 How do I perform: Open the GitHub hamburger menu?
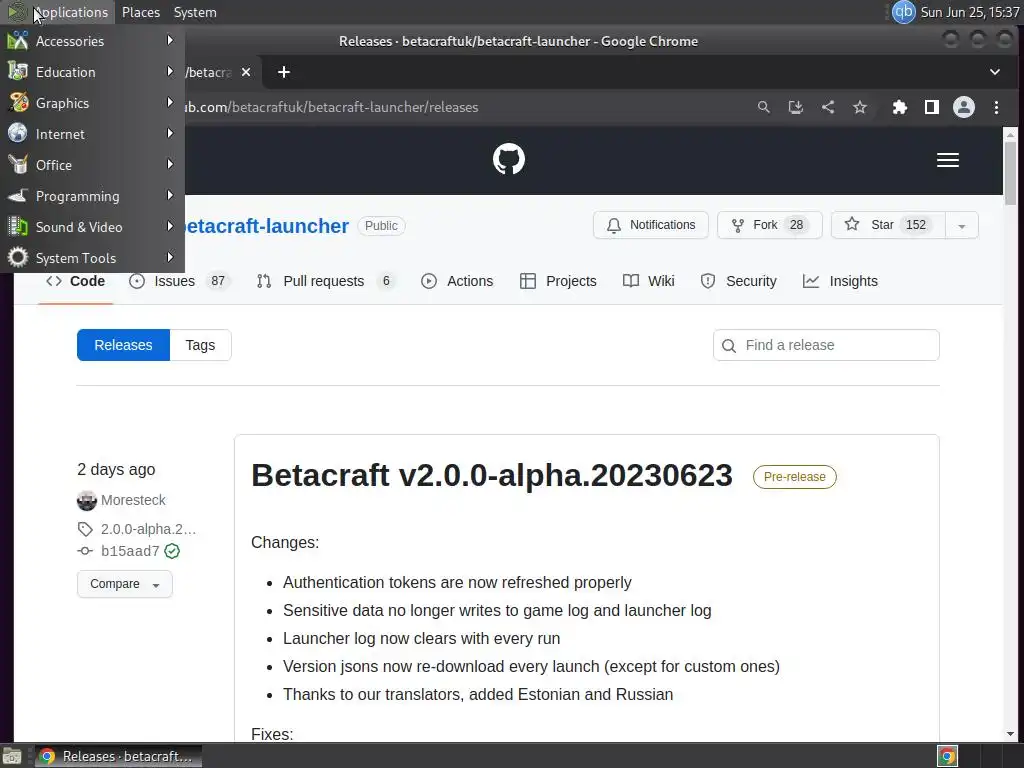pos(948,160)
